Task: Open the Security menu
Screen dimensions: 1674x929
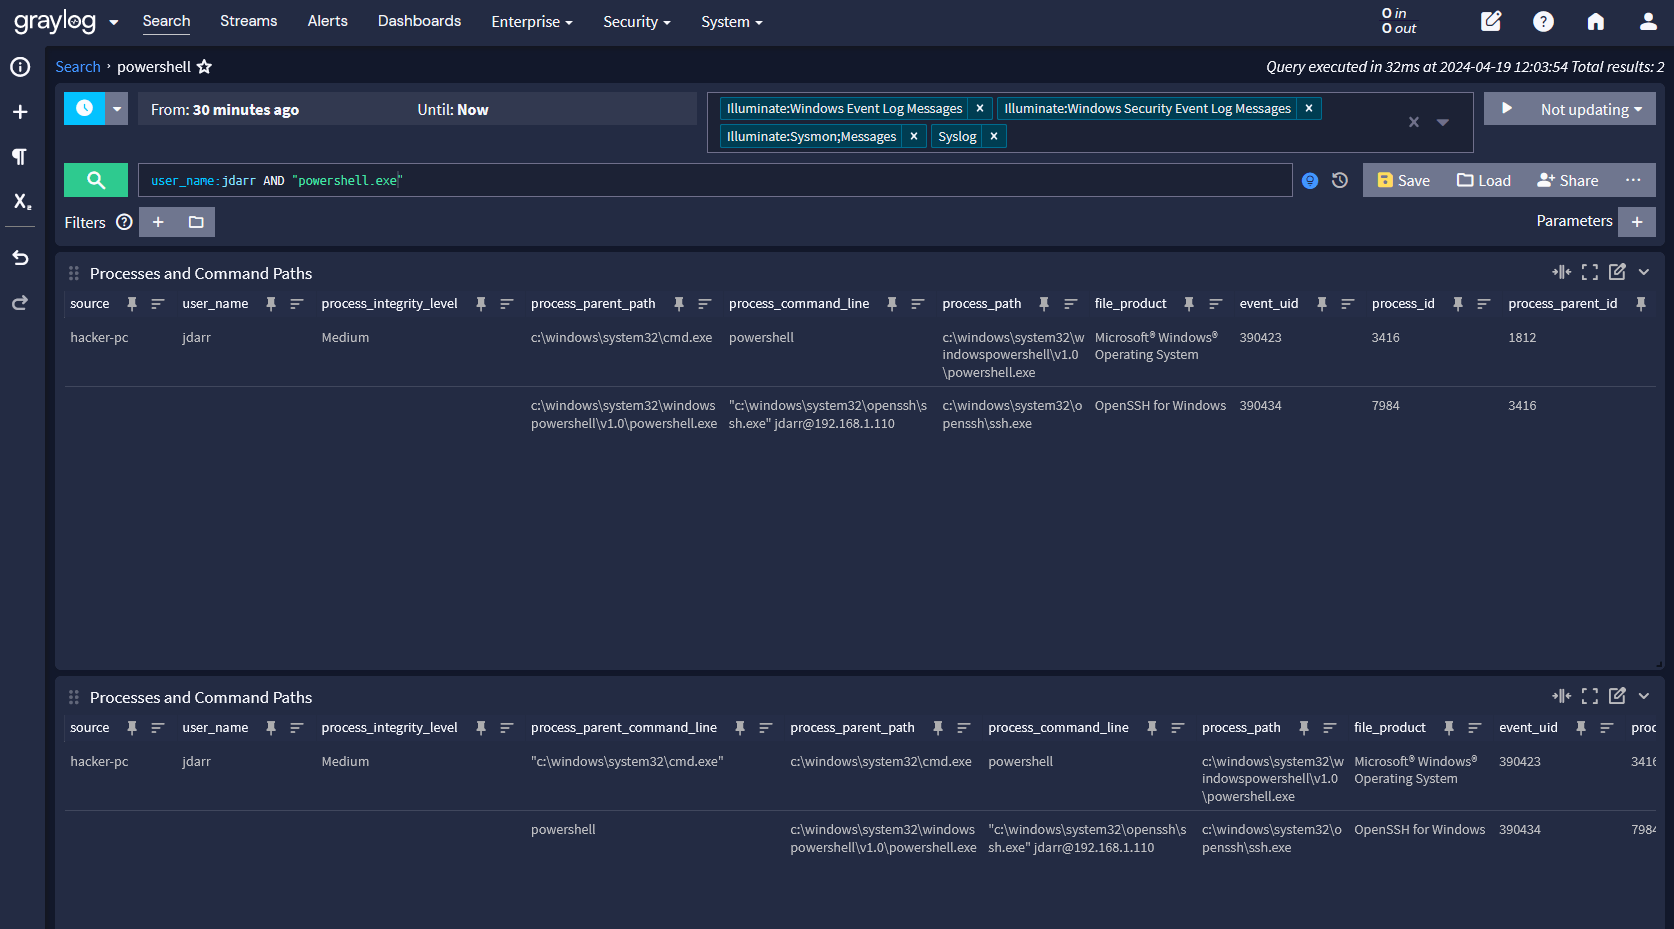Action: (x=636, y=22)
